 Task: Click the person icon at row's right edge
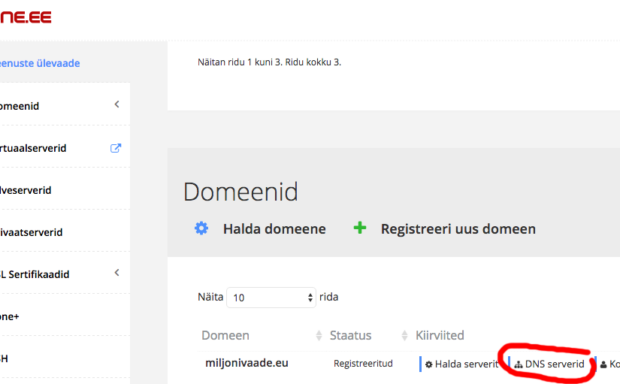603,364
